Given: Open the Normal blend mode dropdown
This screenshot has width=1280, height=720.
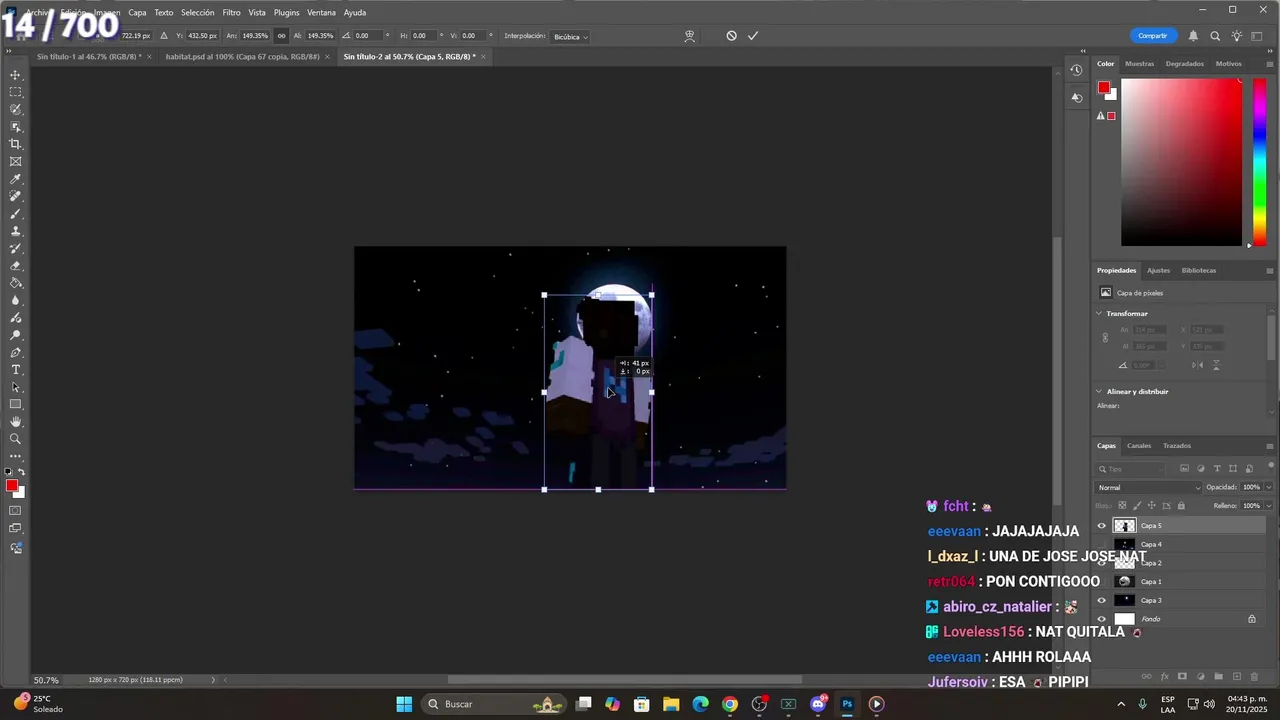Looking at the screenshot, I should point(1149,488).
